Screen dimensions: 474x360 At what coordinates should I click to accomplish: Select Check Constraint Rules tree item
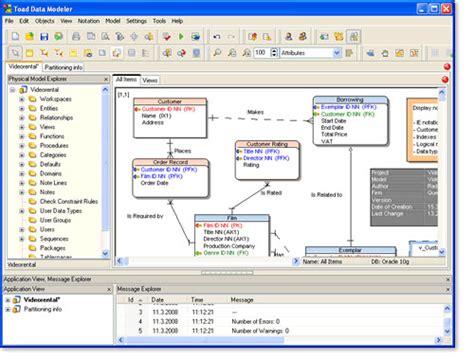point(69,202)
